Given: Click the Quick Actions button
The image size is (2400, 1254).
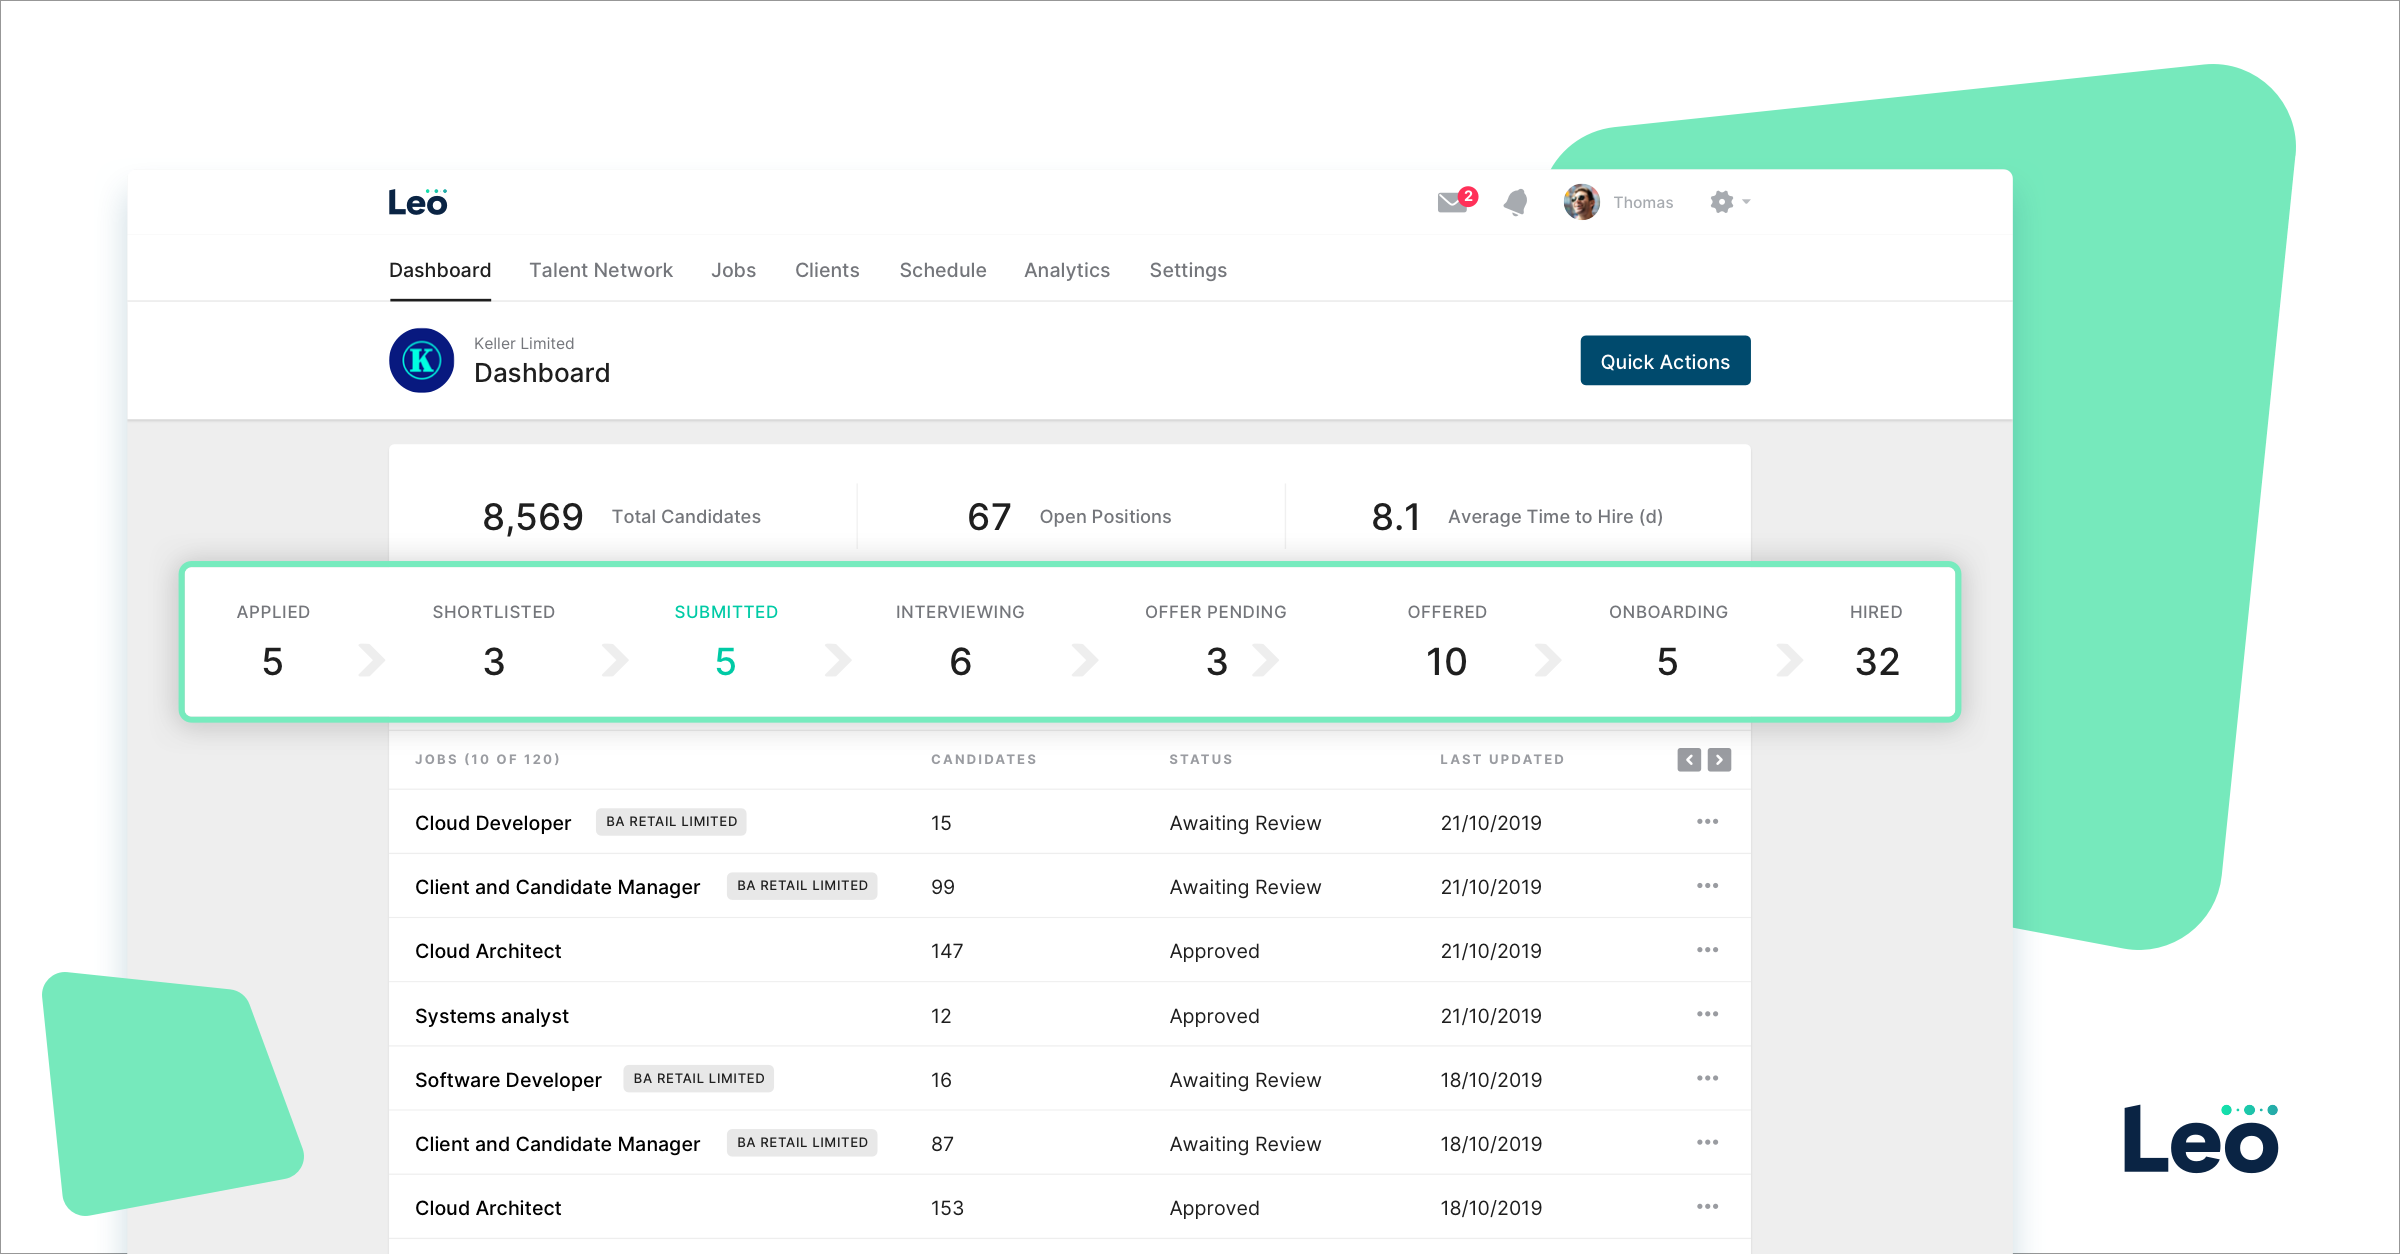Looking at the screenshot, I should point(1664,361).
